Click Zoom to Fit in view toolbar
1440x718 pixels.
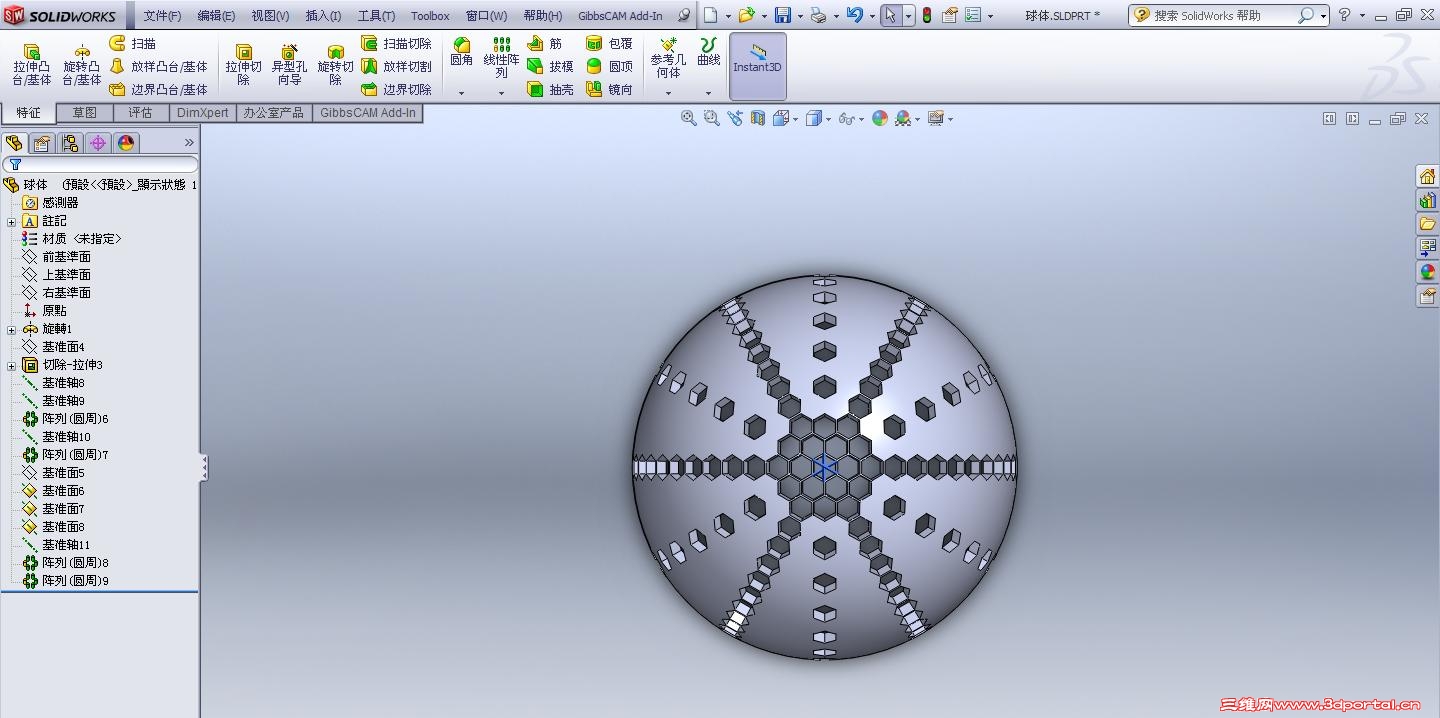[x=688, y=118]
